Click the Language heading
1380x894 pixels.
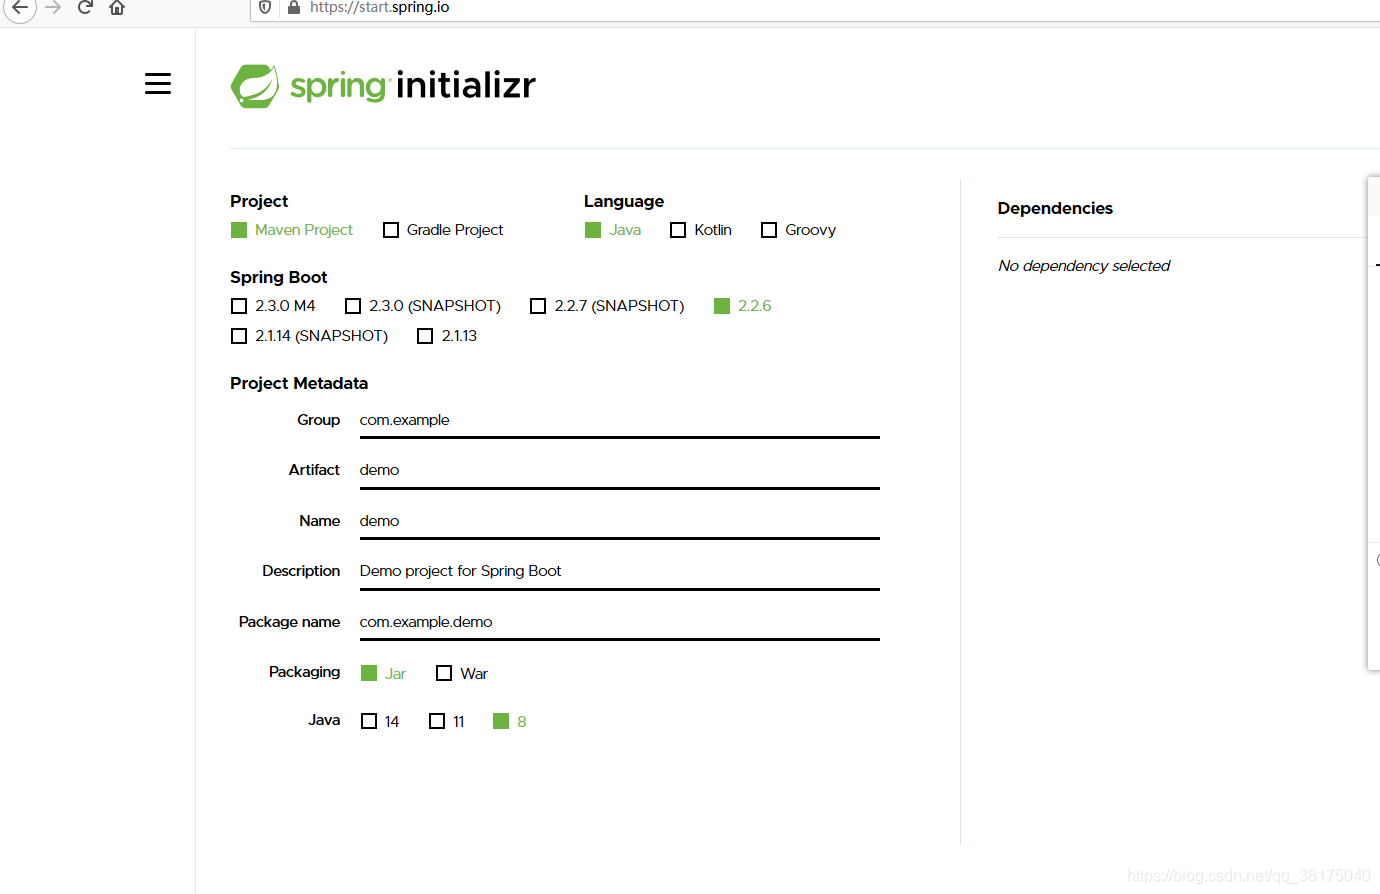tap(624, 201)
